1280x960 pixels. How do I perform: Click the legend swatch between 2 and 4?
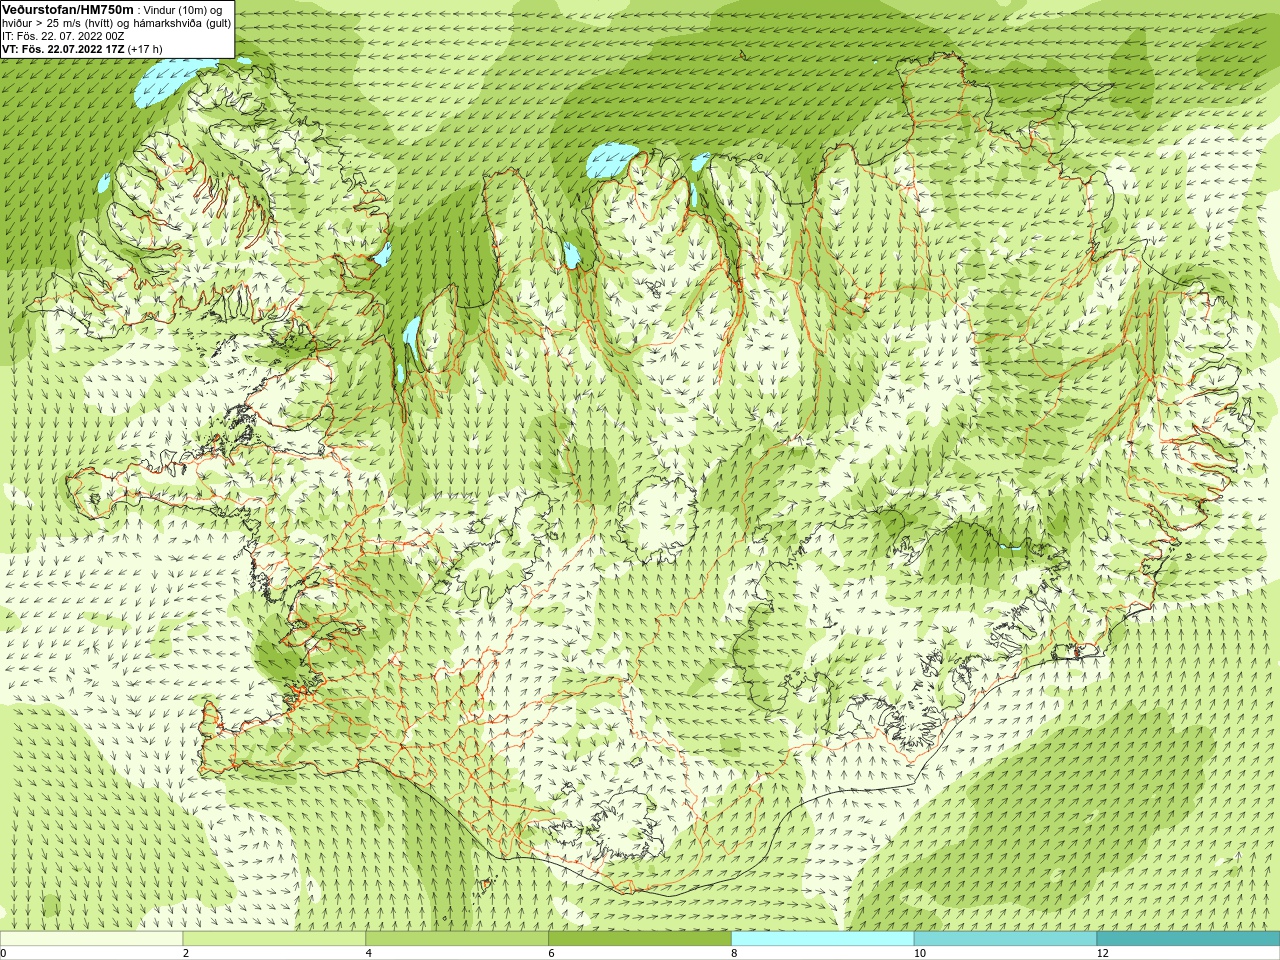(x=274, y=939)
